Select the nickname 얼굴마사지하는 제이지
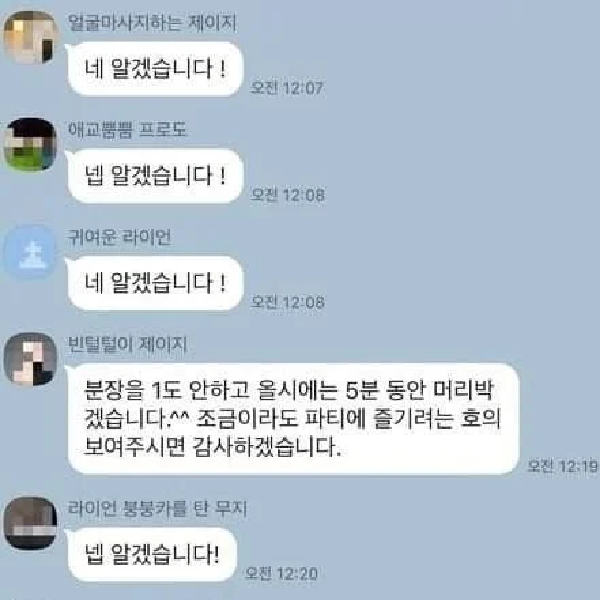Screen dimensions: 600x600 152,22
